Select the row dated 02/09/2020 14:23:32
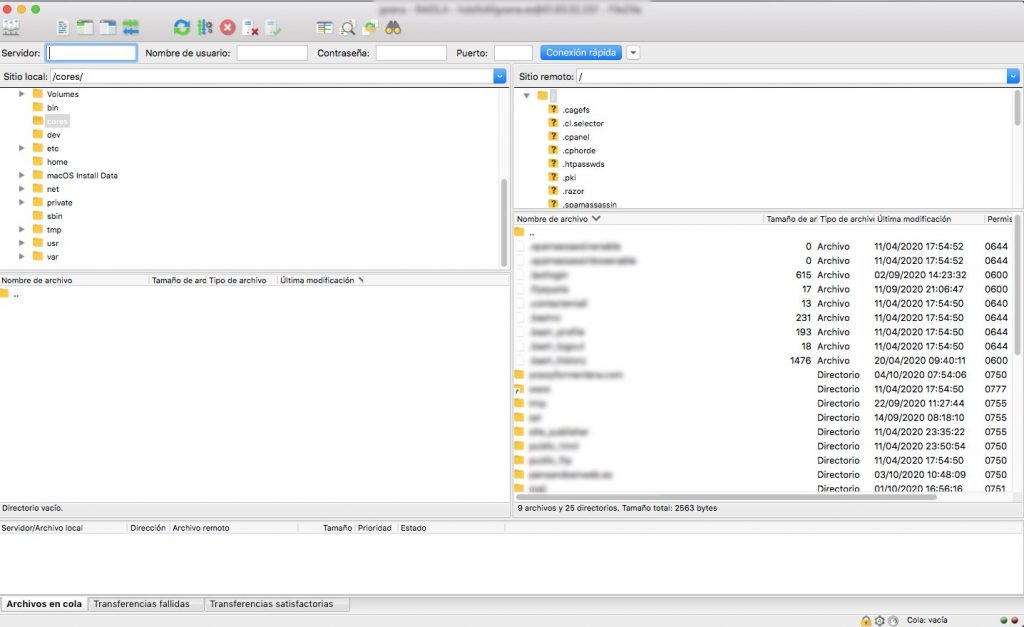Viewport: 1024px width, 627px height. (764, 275)
